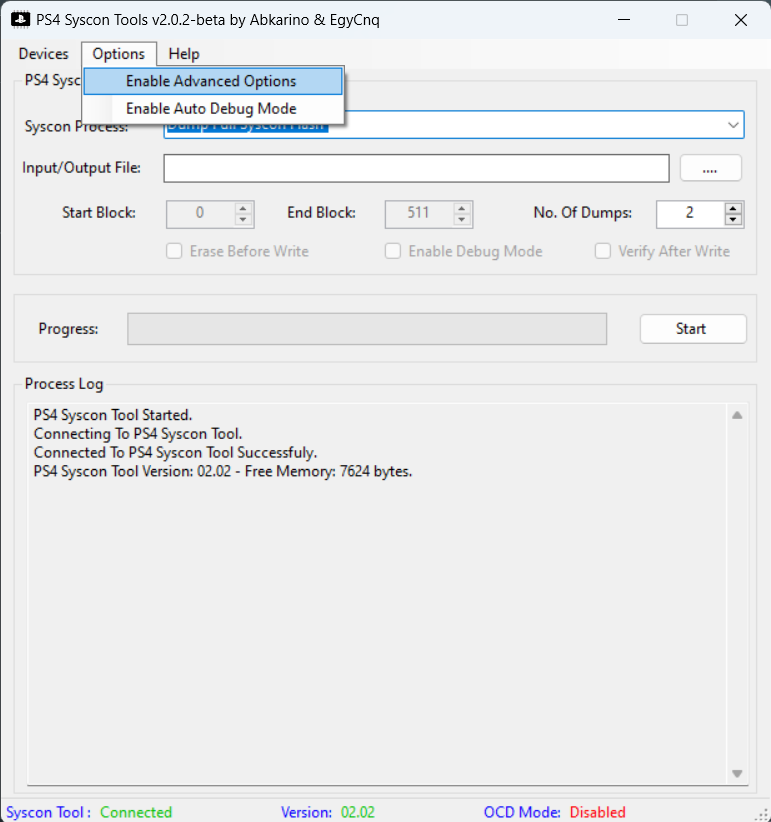Toggle Erase Before Write checkbox
Screen dimensions: 771x822
[x=174, y=251]
